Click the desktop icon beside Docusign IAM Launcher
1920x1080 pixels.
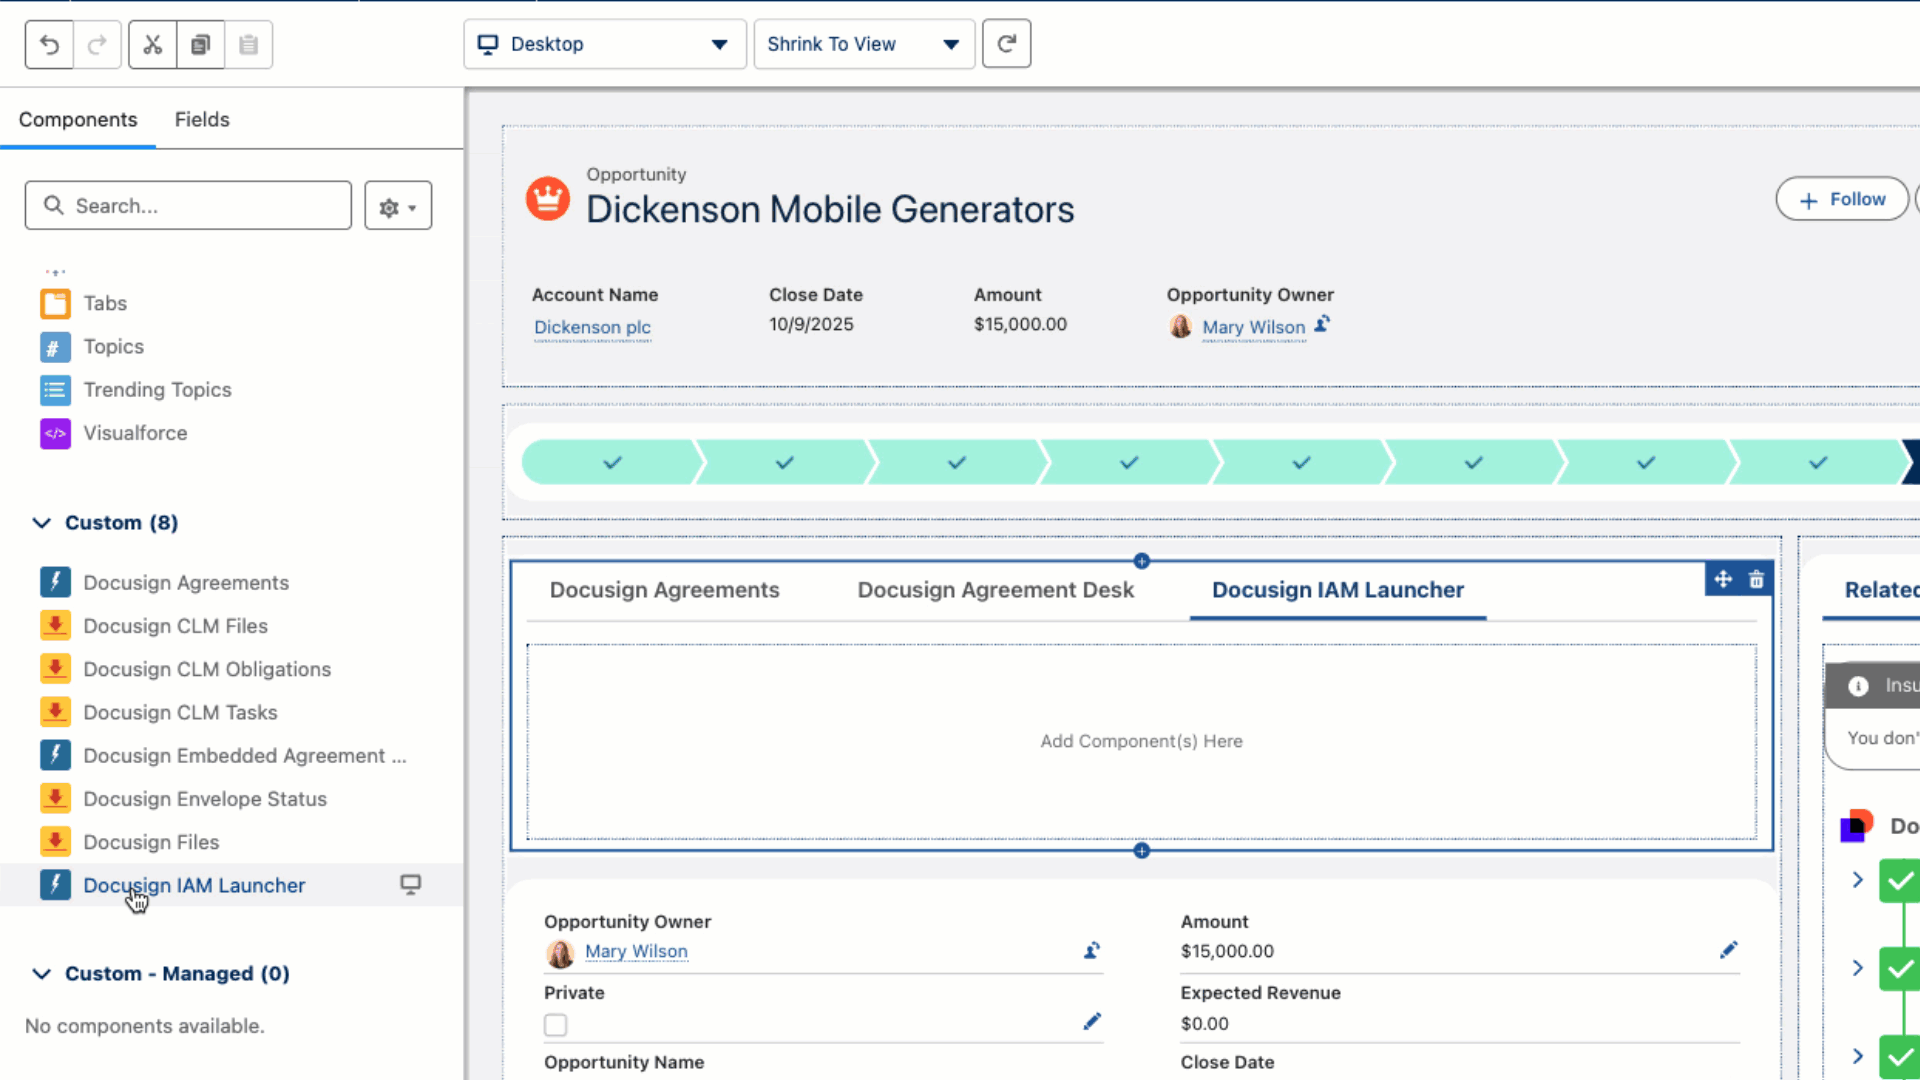(410, 884)
